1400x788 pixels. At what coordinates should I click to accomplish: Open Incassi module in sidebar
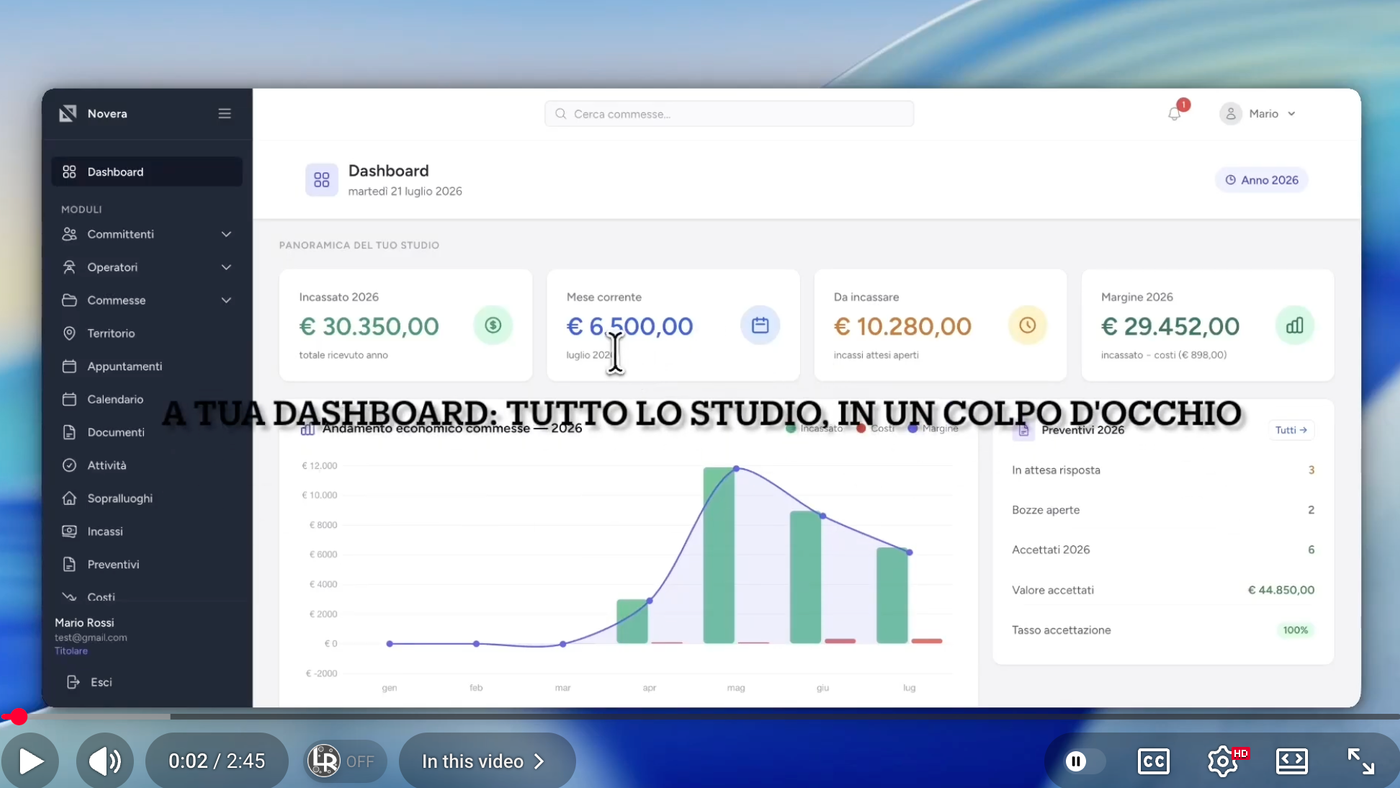[147, 531]
